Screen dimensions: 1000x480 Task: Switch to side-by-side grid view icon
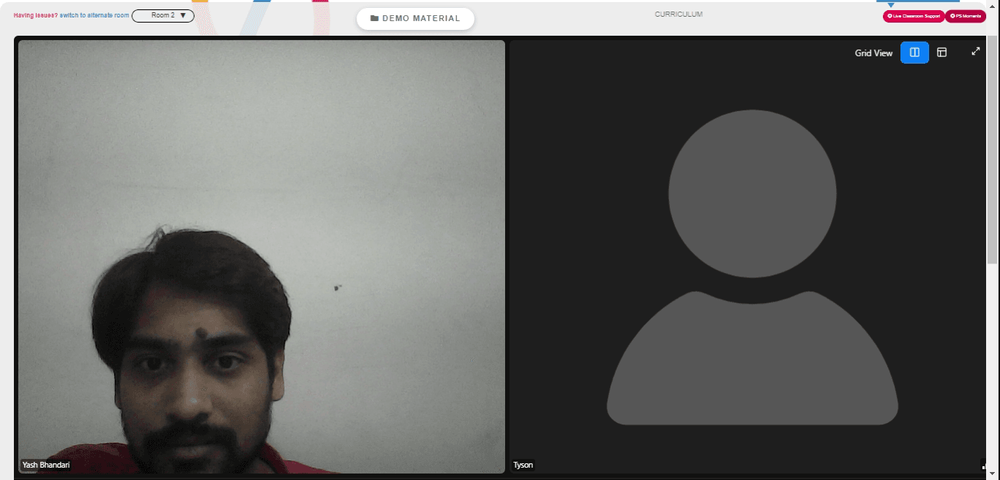(915, 52)
